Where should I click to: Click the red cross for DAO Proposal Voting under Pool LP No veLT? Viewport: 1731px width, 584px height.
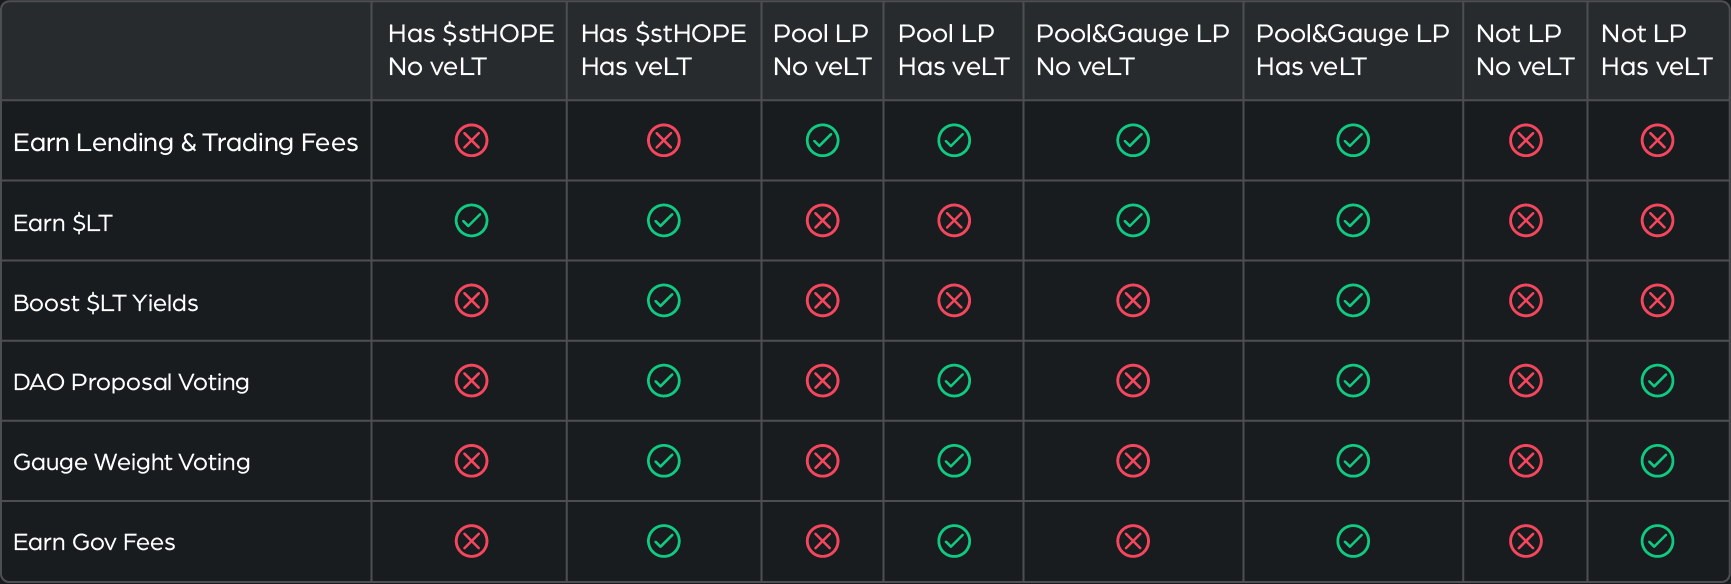pyautogui.click(x=823, y=381)
